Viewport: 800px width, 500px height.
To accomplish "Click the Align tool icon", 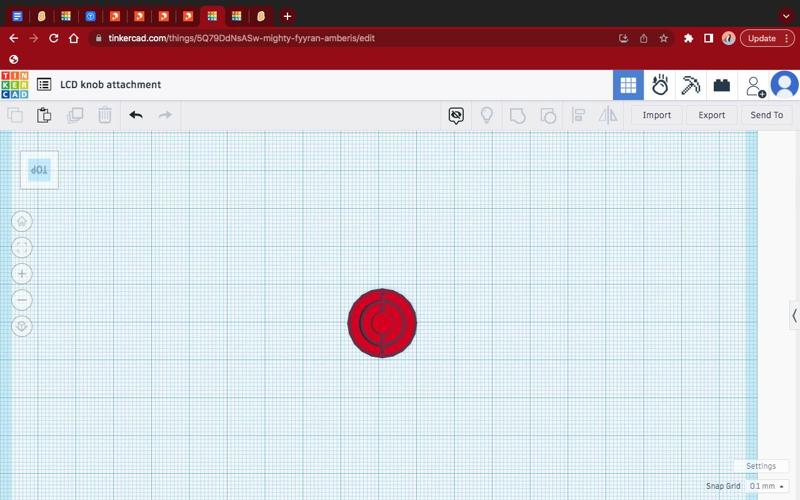I will pos(578,115).
